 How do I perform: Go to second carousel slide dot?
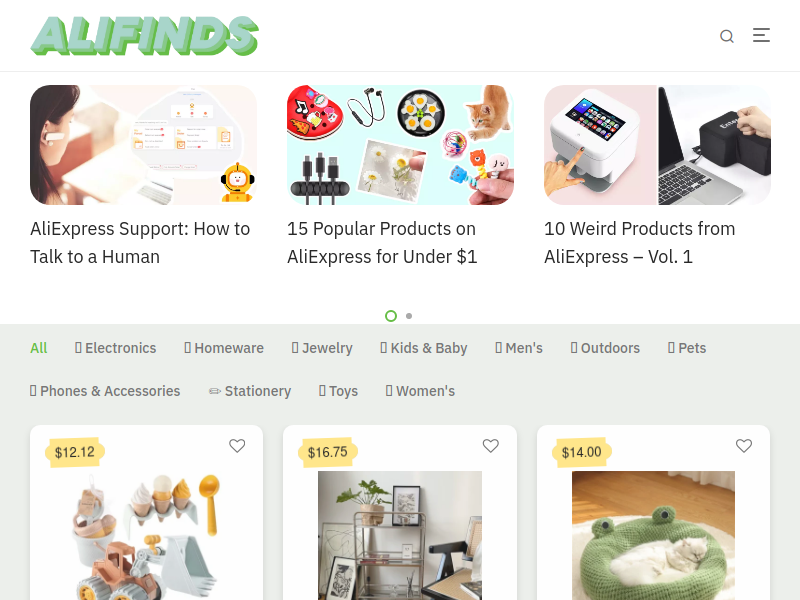409,316
